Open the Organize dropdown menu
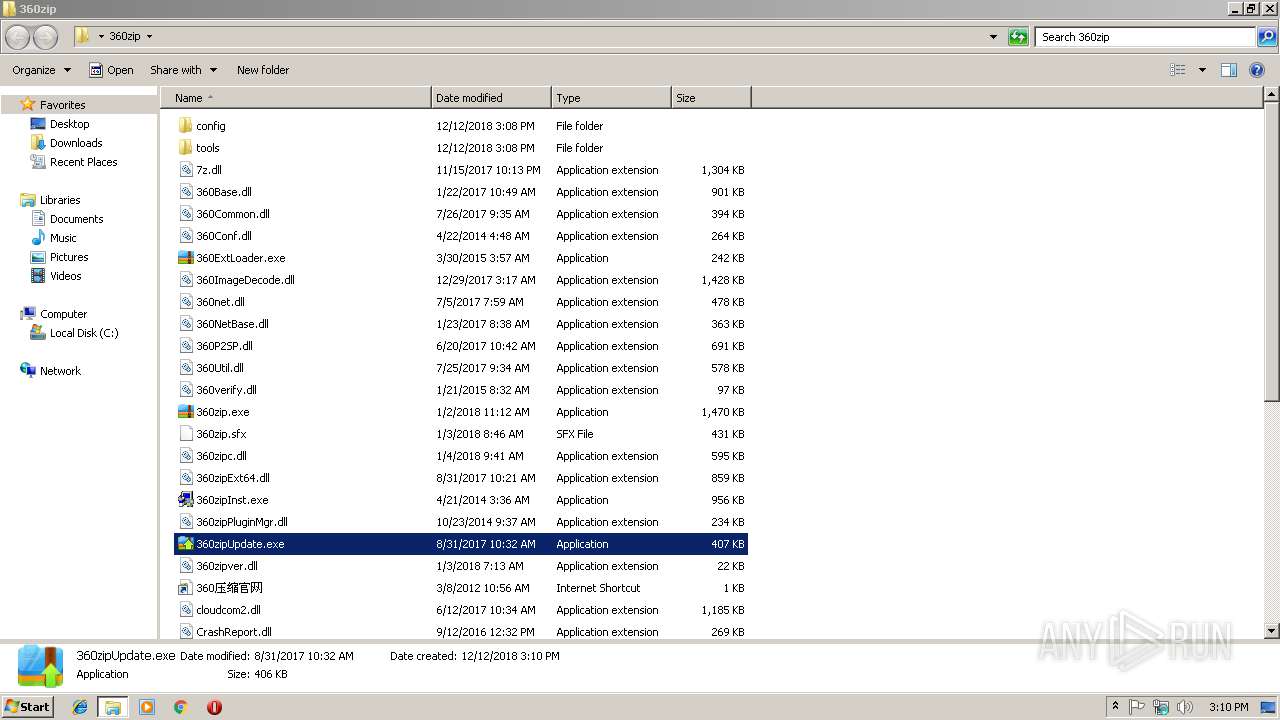This screenshot has height=720, width=1280. [42, 70]
